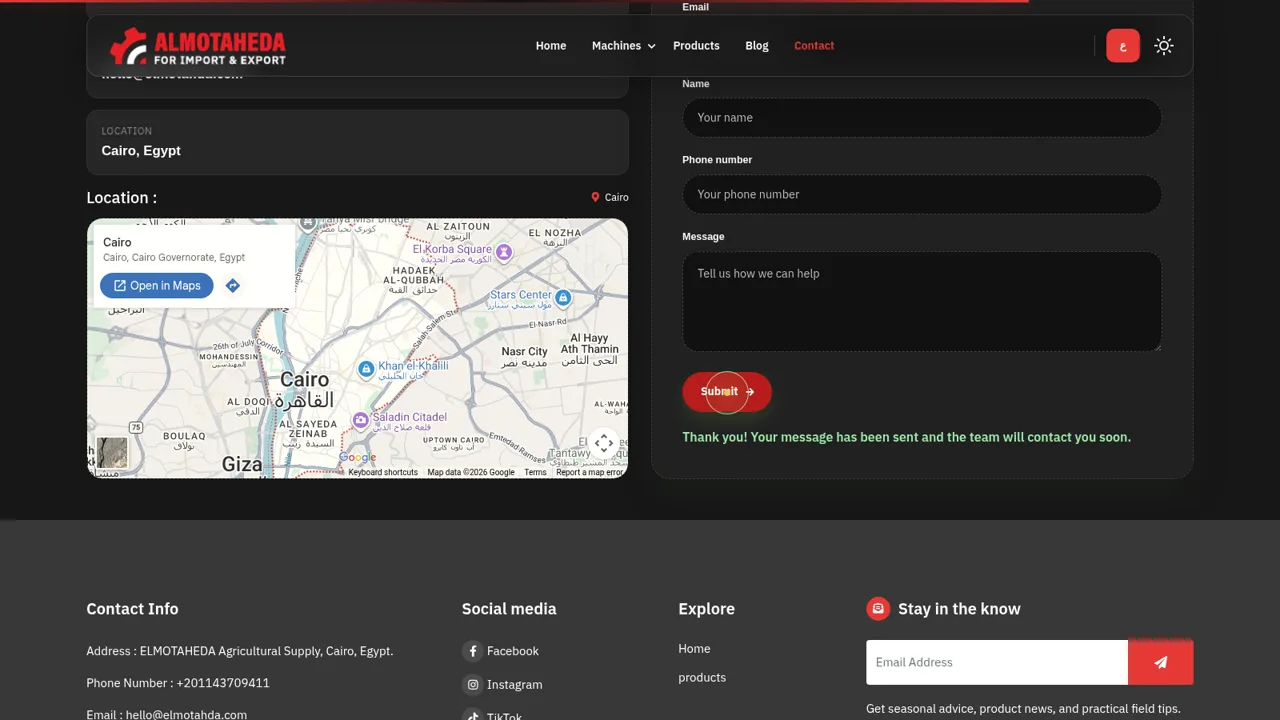
Task: Click the ALMOTAHEDA logo in the navbar
Action: [198, 46]
